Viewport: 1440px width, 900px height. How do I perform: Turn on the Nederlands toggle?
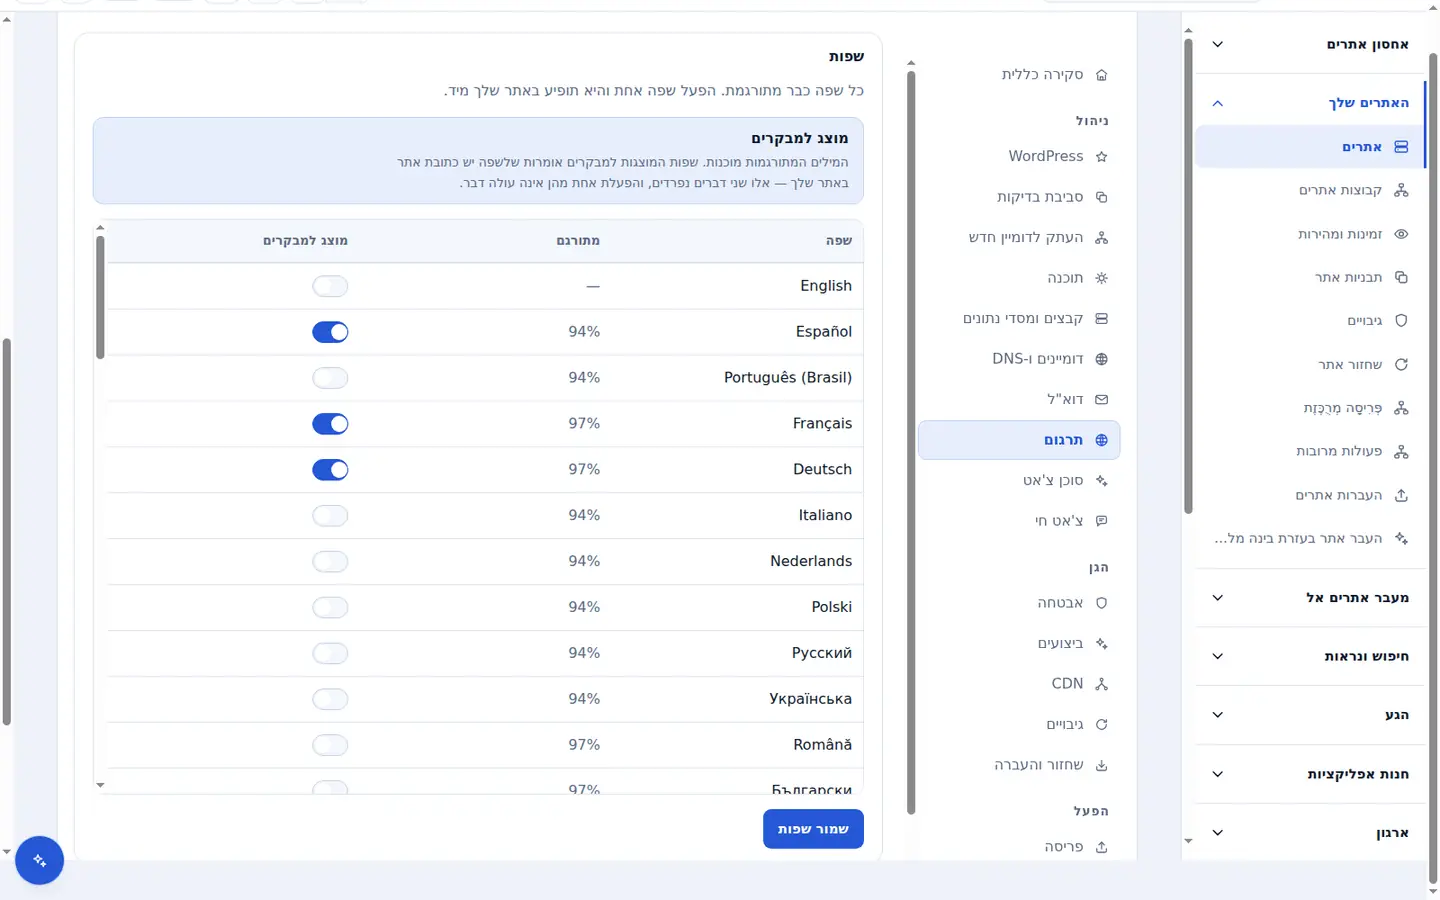pos(330,562)
